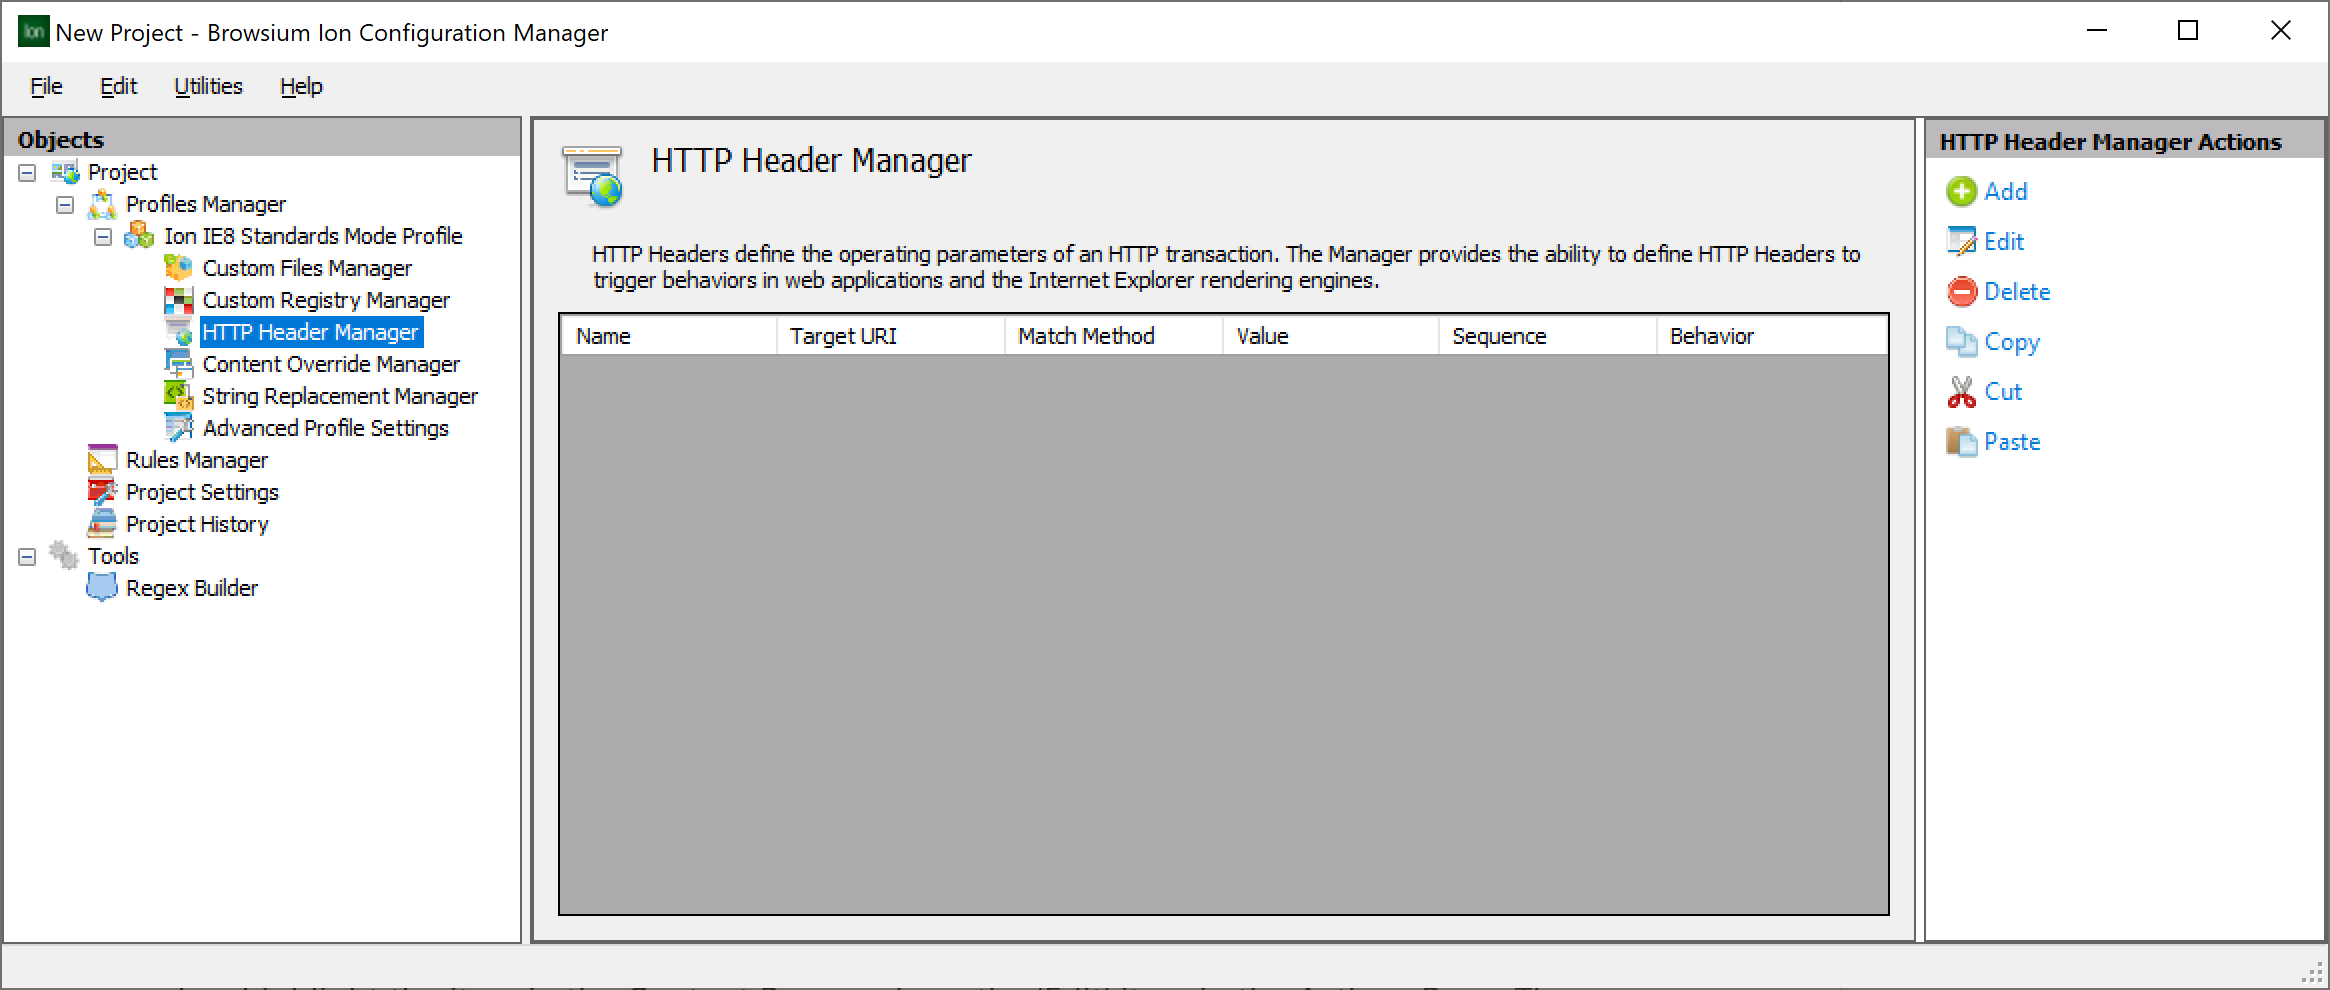Click the Regex Builder icon
The image size is (2330, 990).
[x=103, y=587]
